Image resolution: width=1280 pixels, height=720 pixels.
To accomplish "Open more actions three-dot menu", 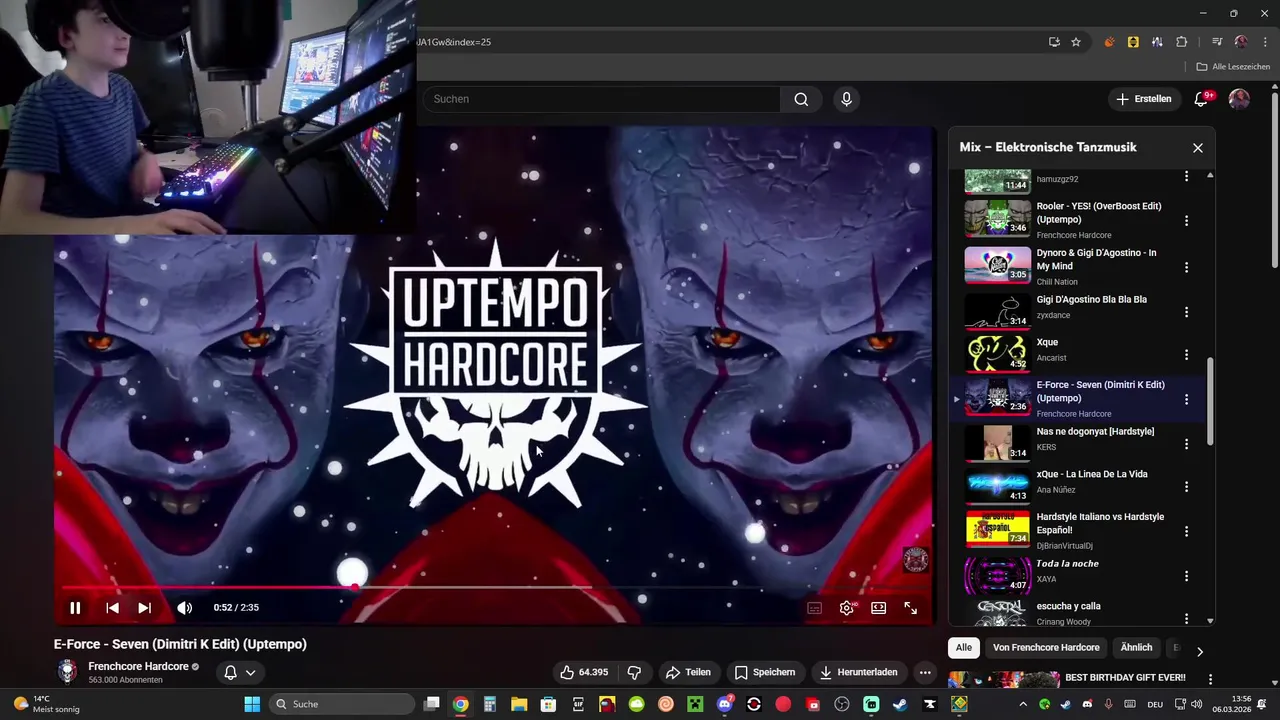I will 925,672.
